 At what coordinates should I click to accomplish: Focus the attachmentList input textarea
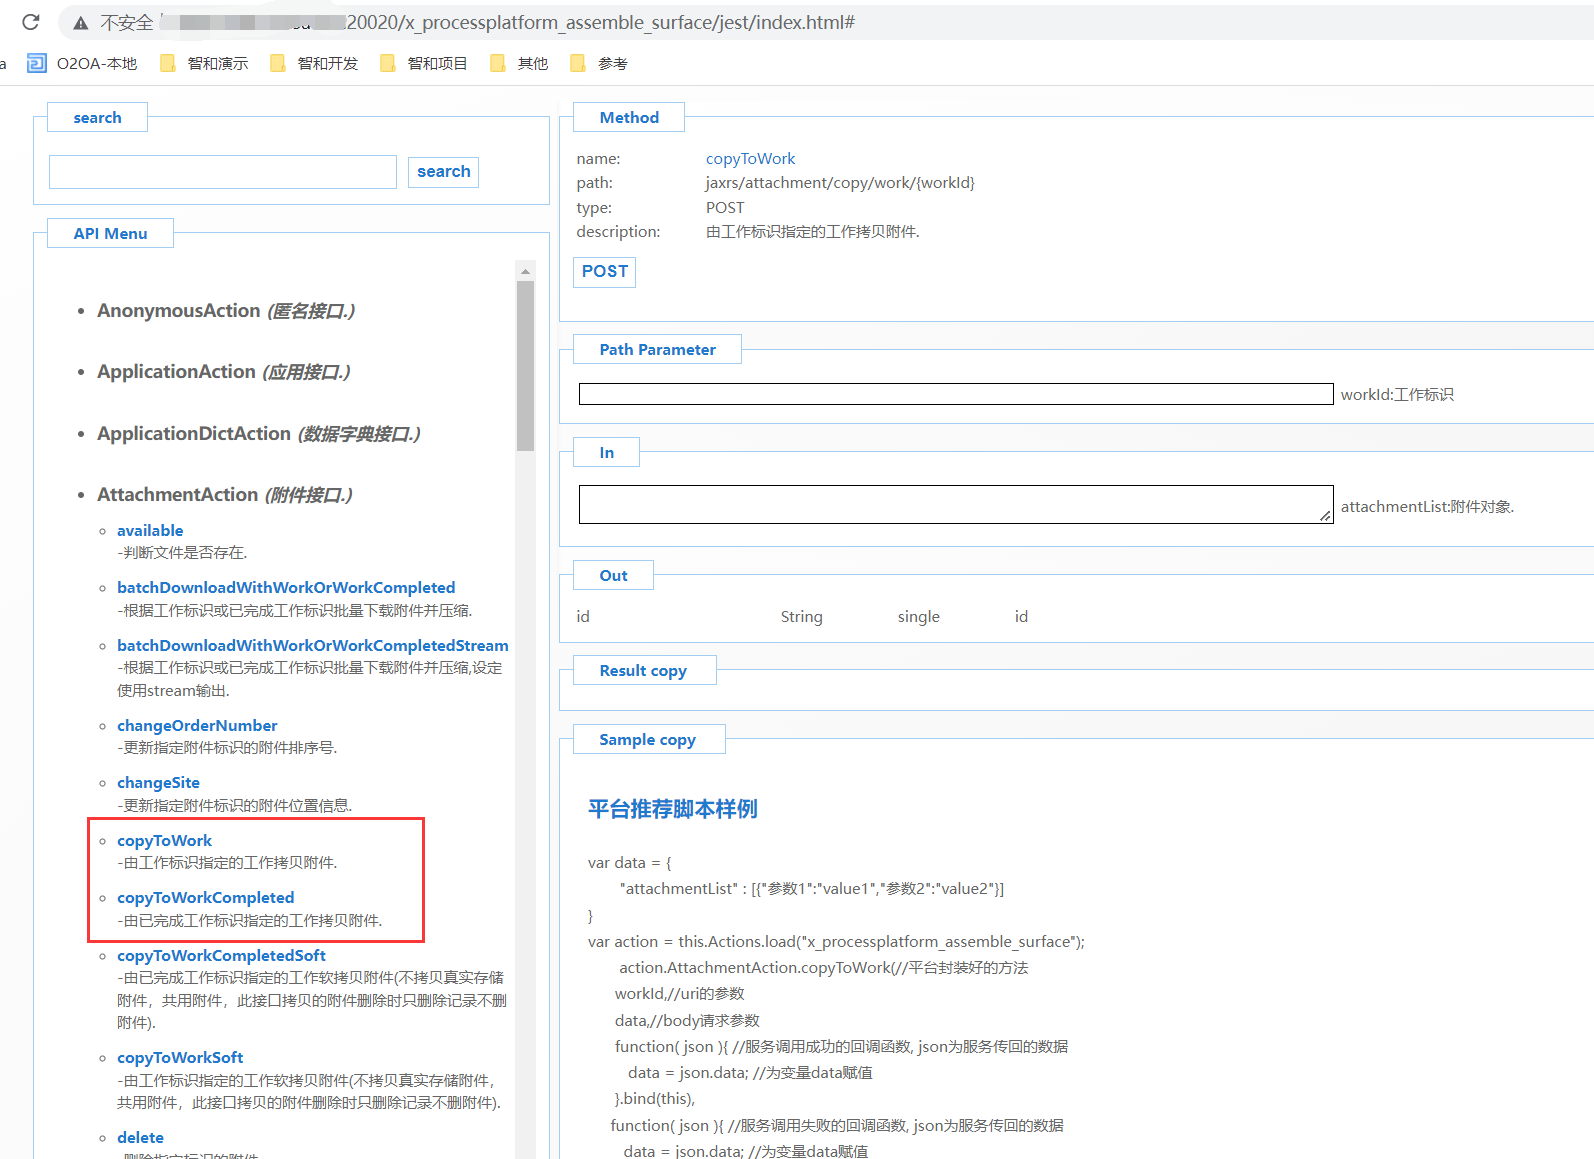click(956, 505)
